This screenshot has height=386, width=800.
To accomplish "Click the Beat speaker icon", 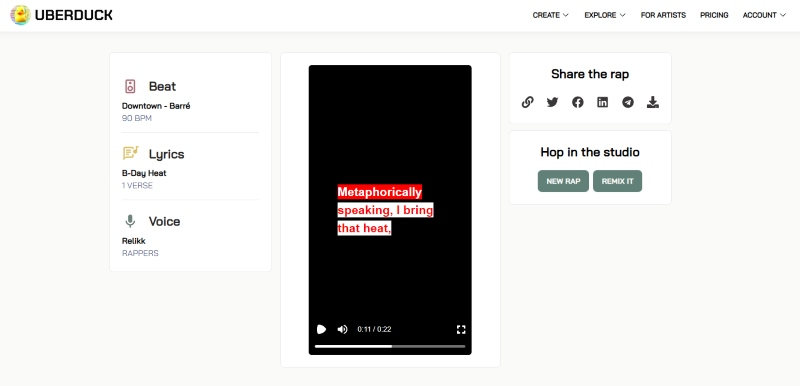I will (130, 86).
